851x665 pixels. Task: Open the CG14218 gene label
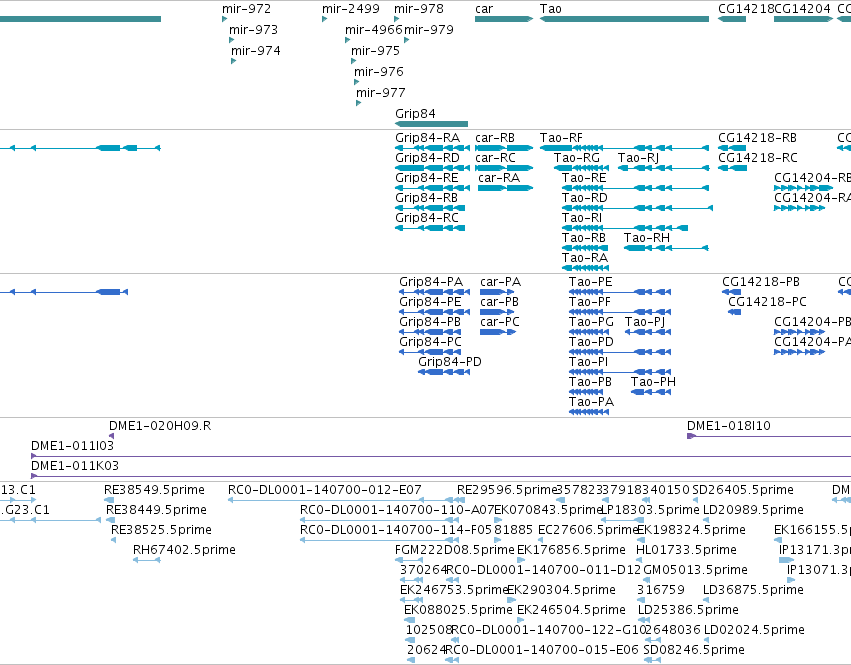pyautogui.click(x=746, y=9)
